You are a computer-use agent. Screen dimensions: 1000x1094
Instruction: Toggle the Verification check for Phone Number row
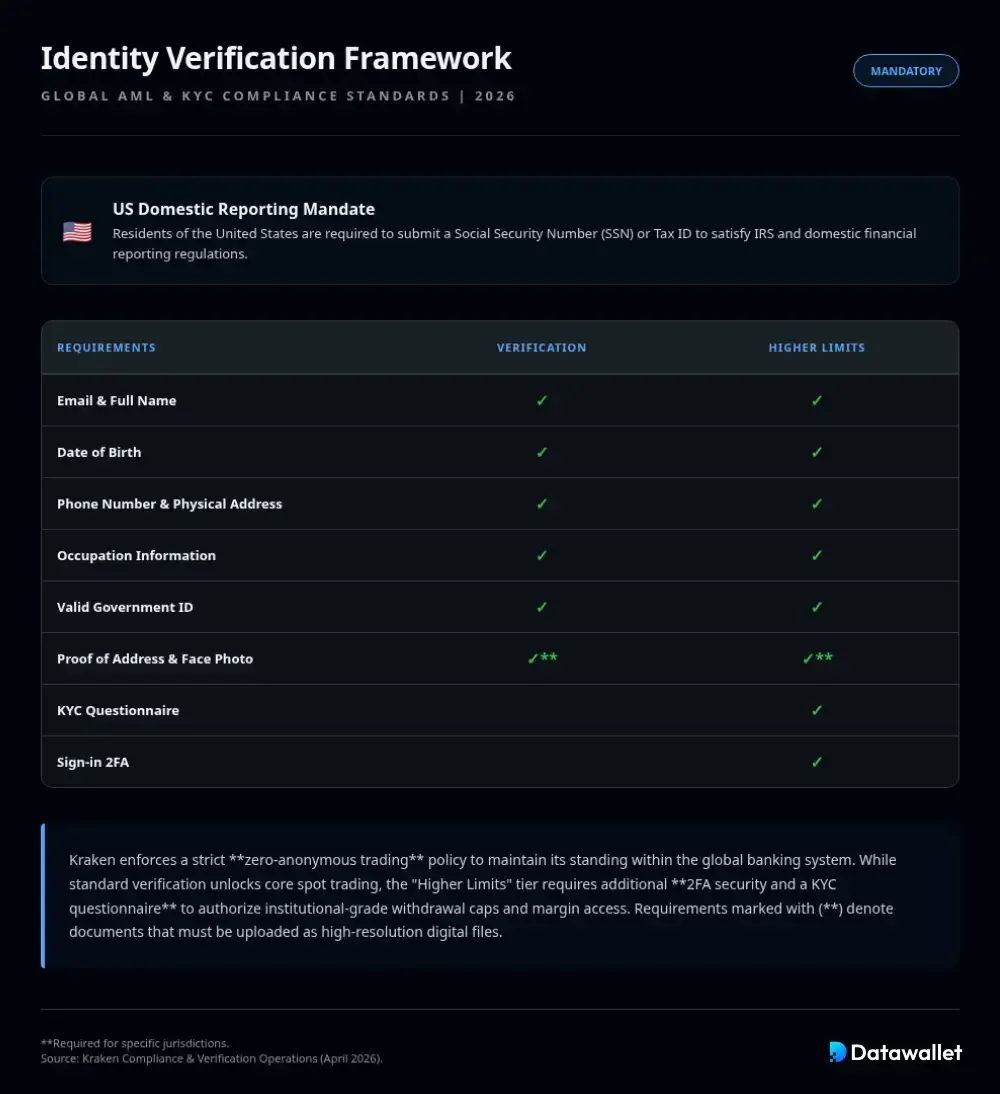541,503
